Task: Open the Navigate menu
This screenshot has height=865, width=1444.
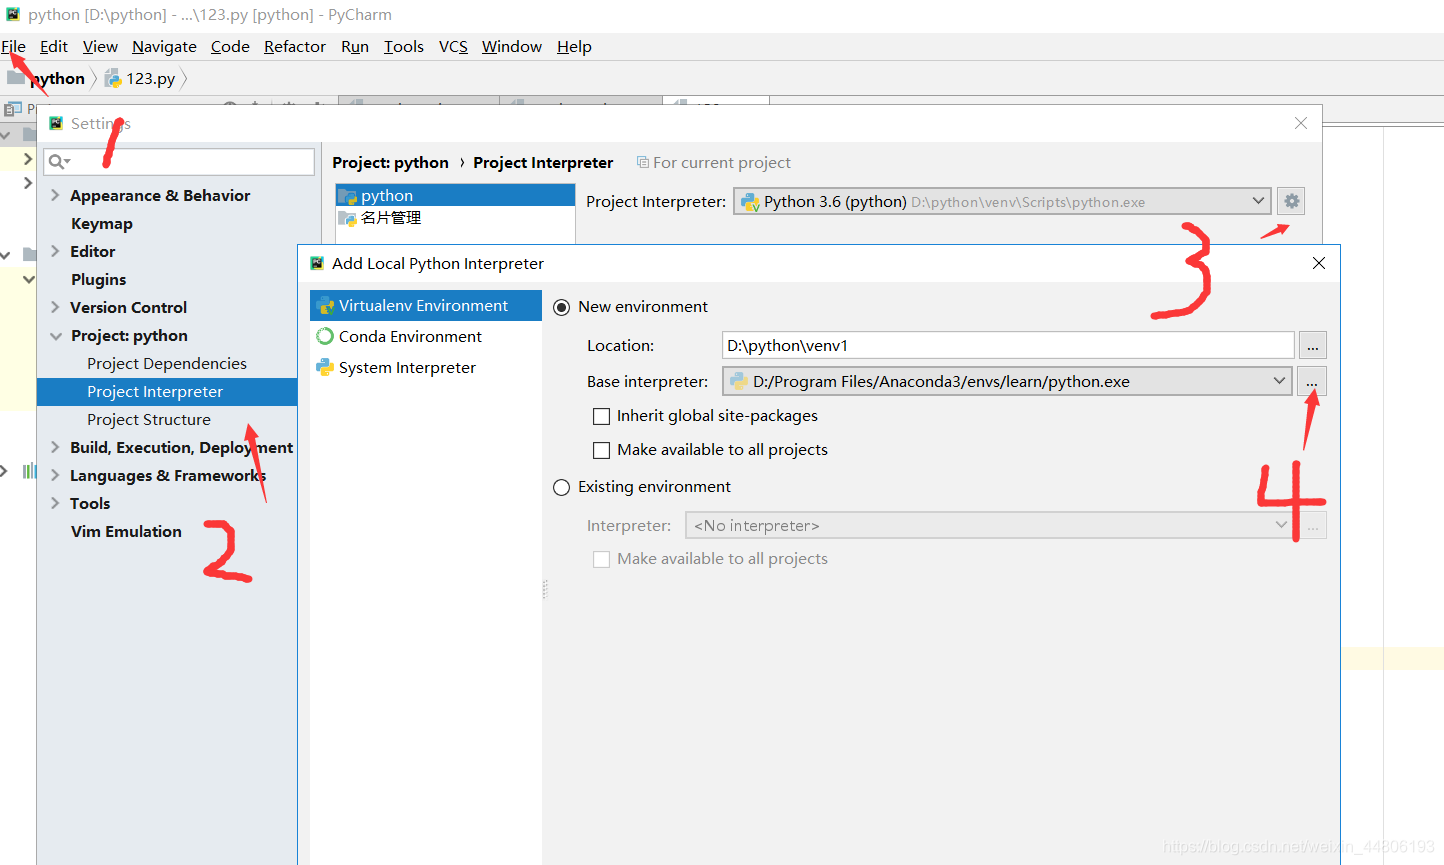Action: coord(164,46)
